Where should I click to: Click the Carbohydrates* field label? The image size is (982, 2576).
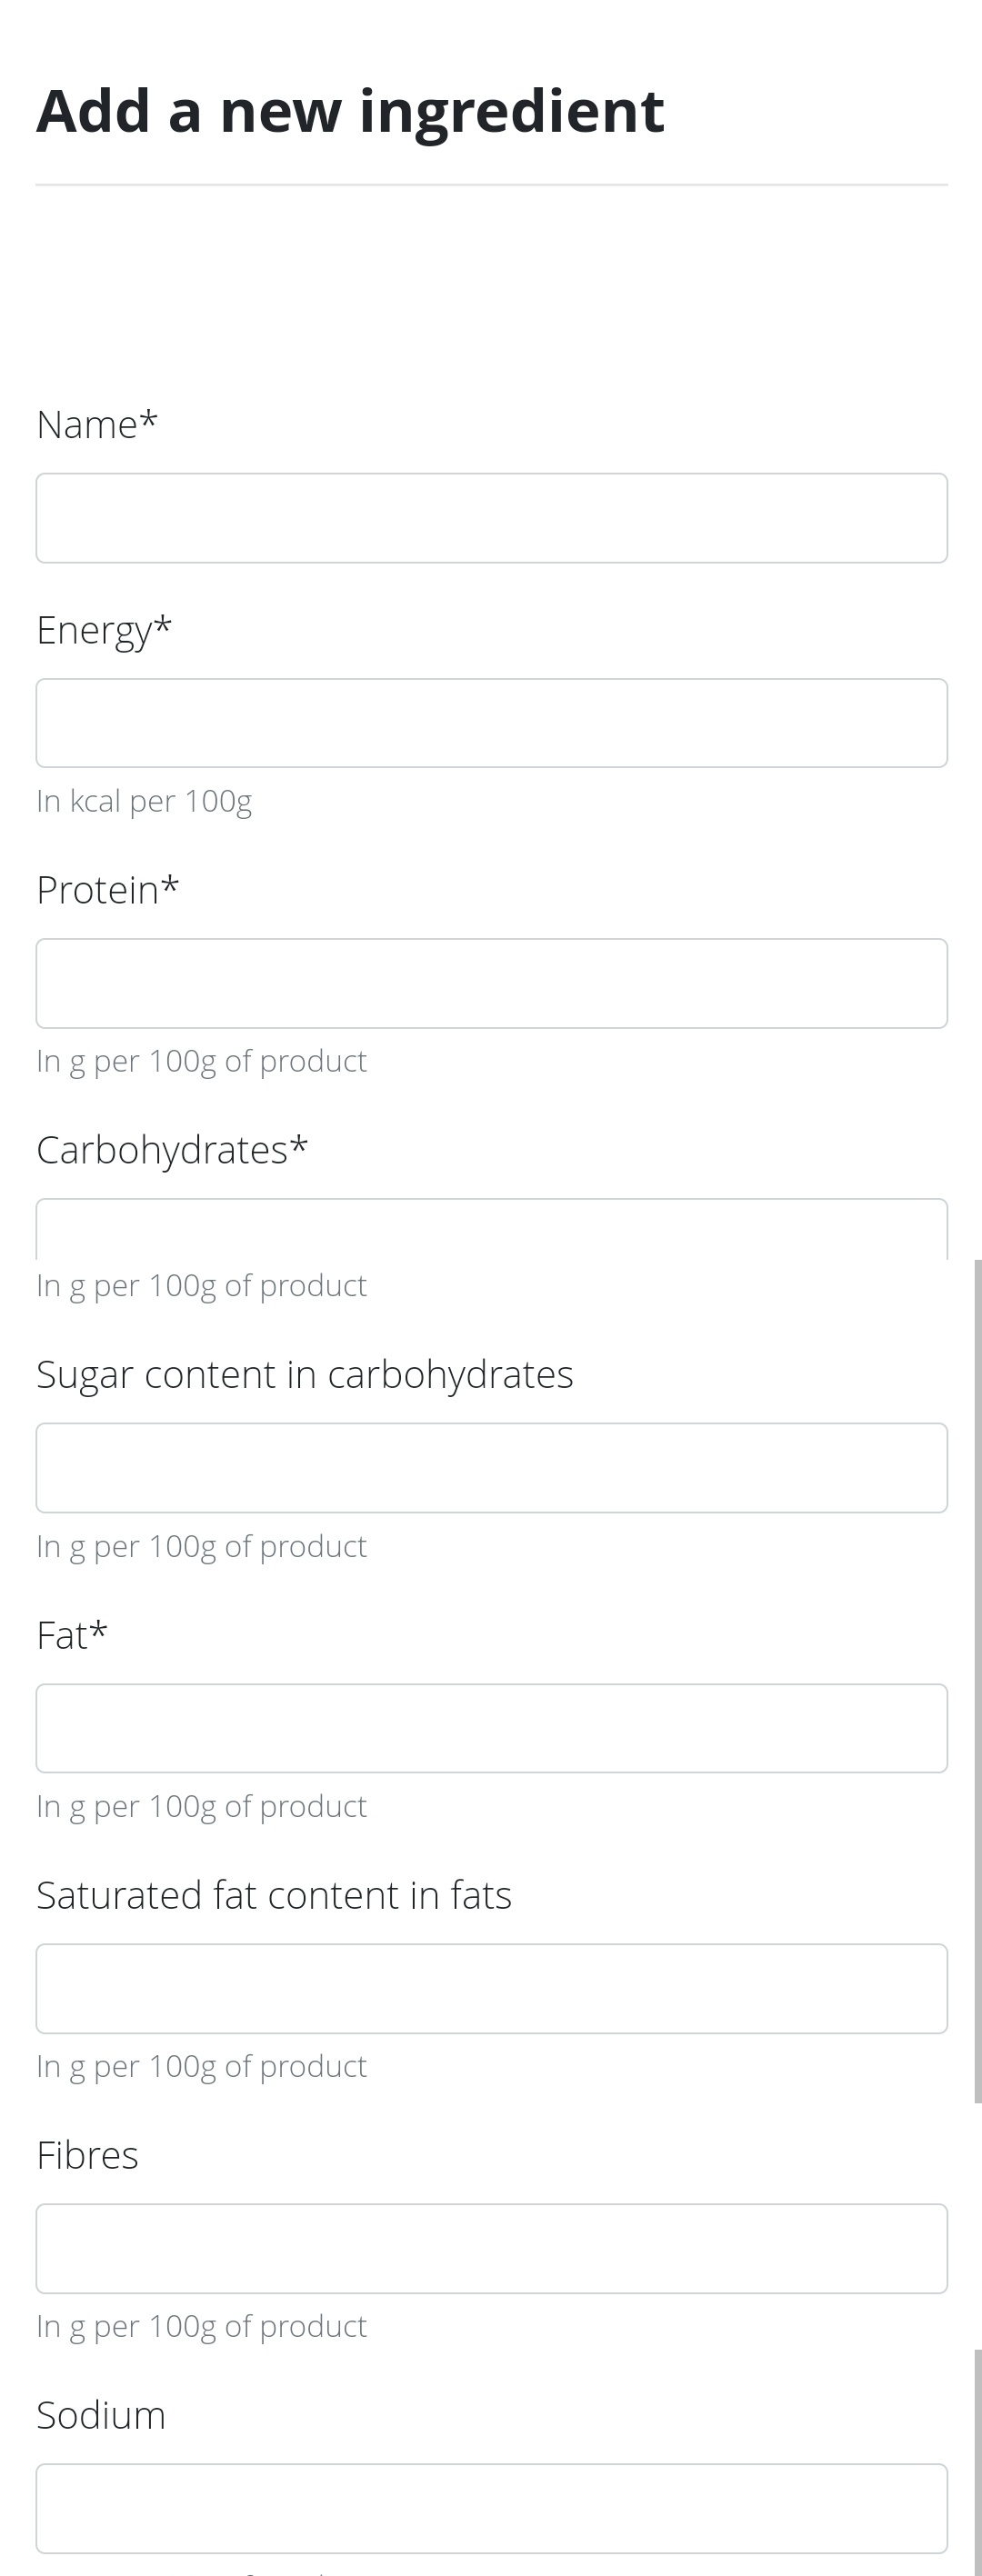pyautogui.click(x=172, y=1148)
